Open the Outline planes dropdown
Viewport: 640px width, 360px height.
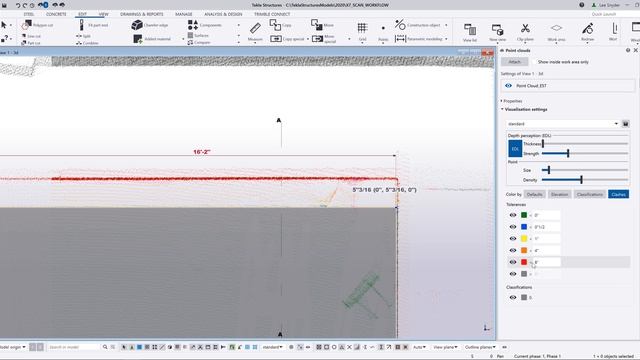click(480, 347)
